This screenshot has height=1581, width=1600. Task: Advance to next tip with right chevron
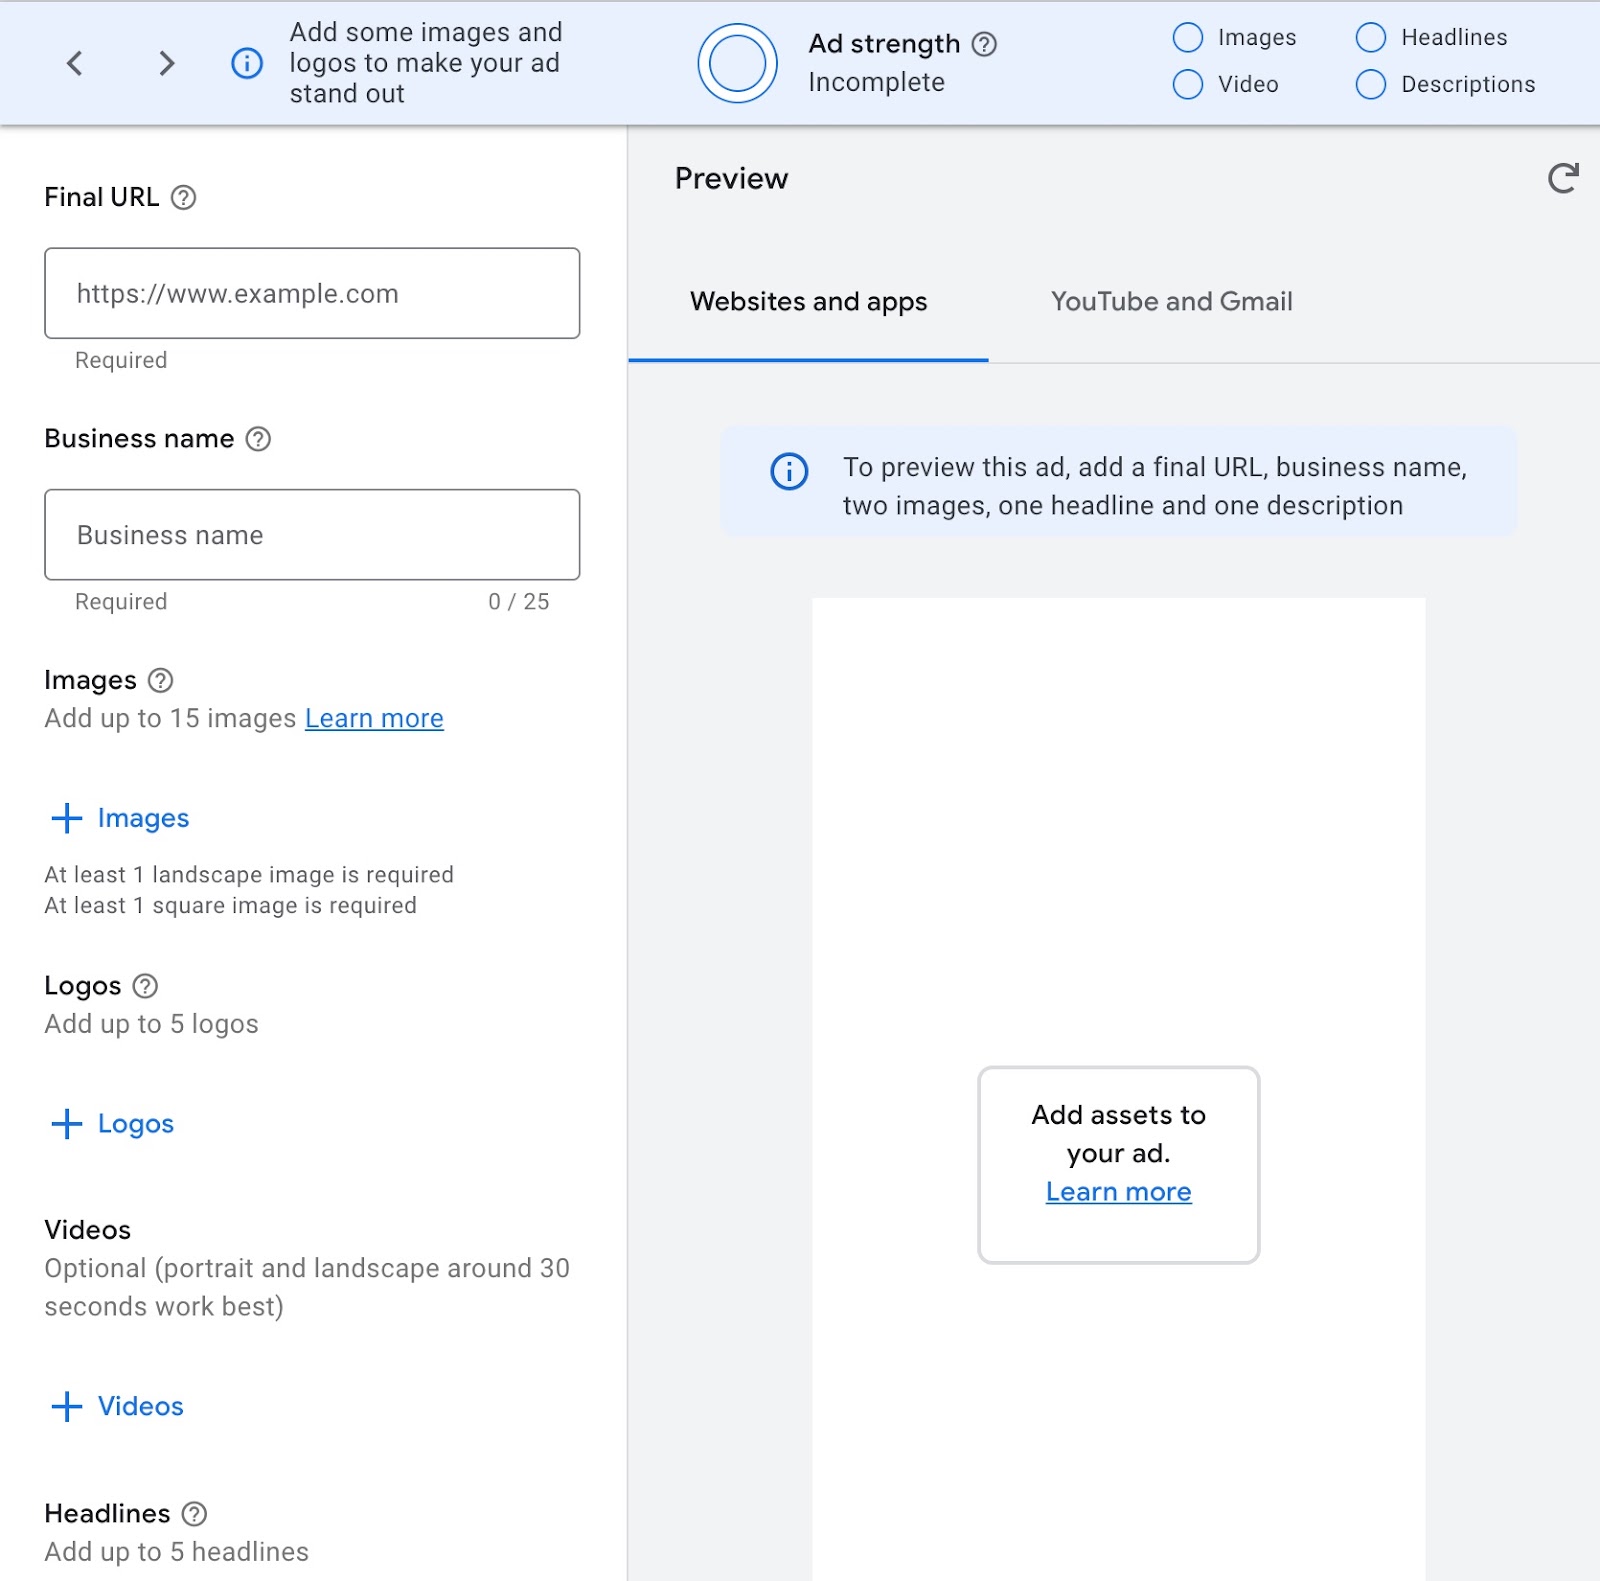[166, 63]
